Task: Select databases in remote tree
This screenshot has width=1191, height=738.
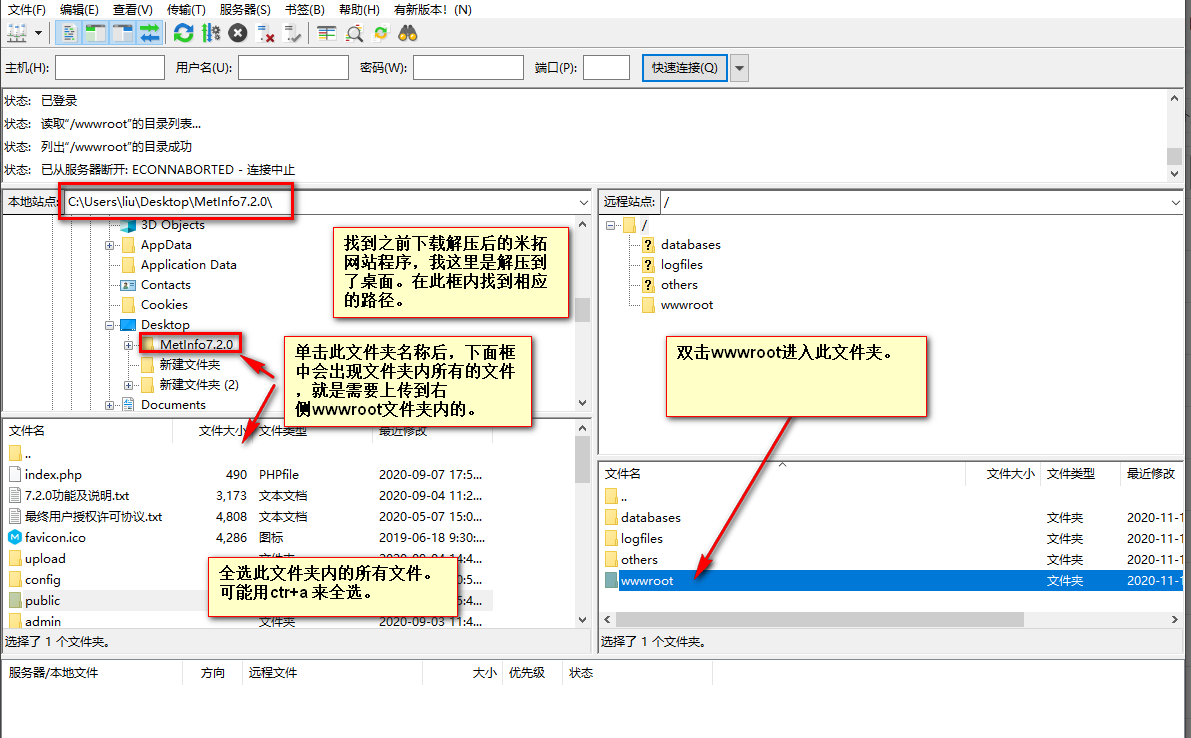Action: [x=690, y=244]
